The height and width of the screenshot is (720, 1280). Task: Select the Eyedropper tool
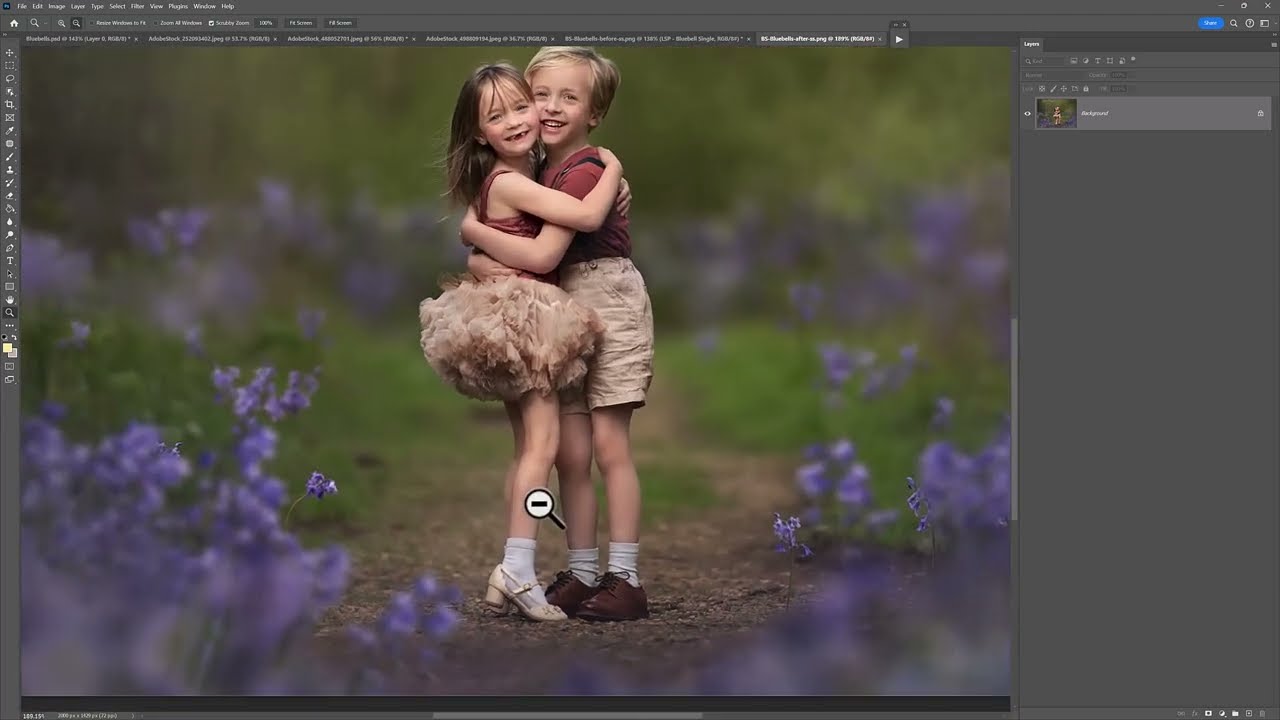[10, 130]
